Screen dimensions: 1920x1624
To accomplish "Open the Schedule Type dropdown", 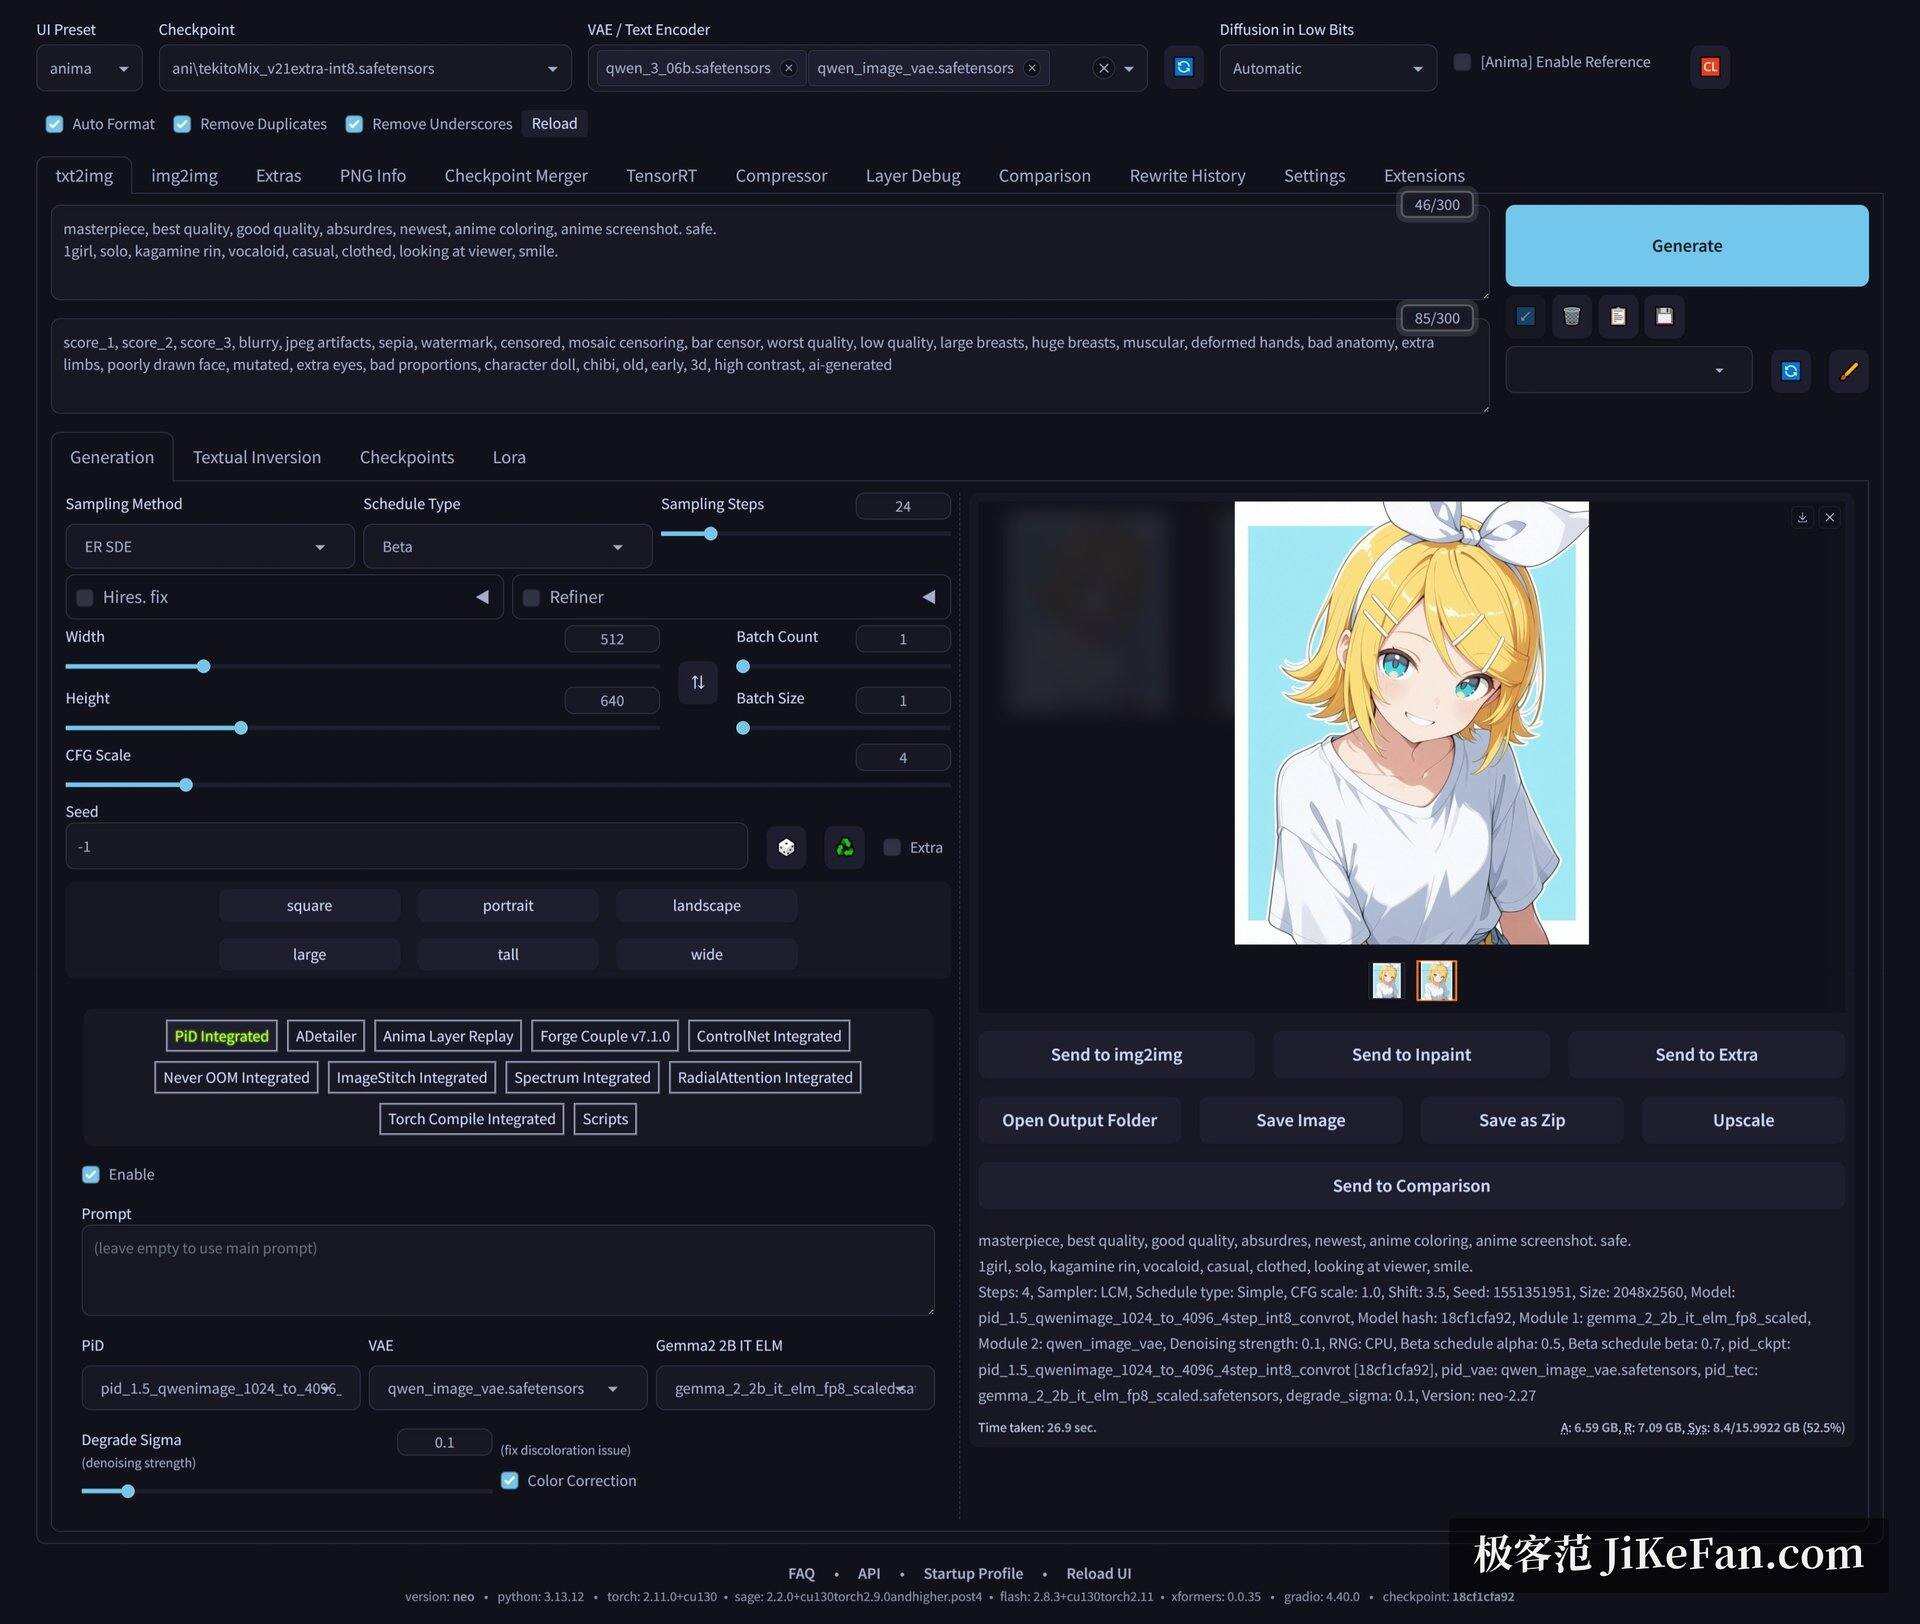I will [508, 547].
